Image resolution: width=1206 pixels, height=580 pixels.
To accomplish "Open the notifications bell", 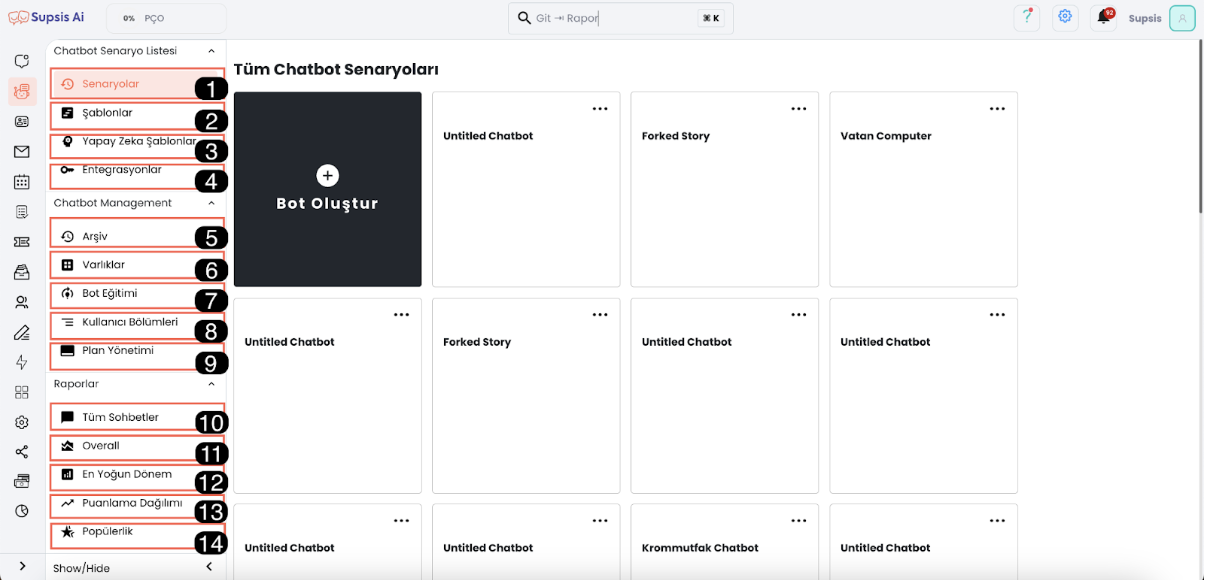I will click(1104, 17).
